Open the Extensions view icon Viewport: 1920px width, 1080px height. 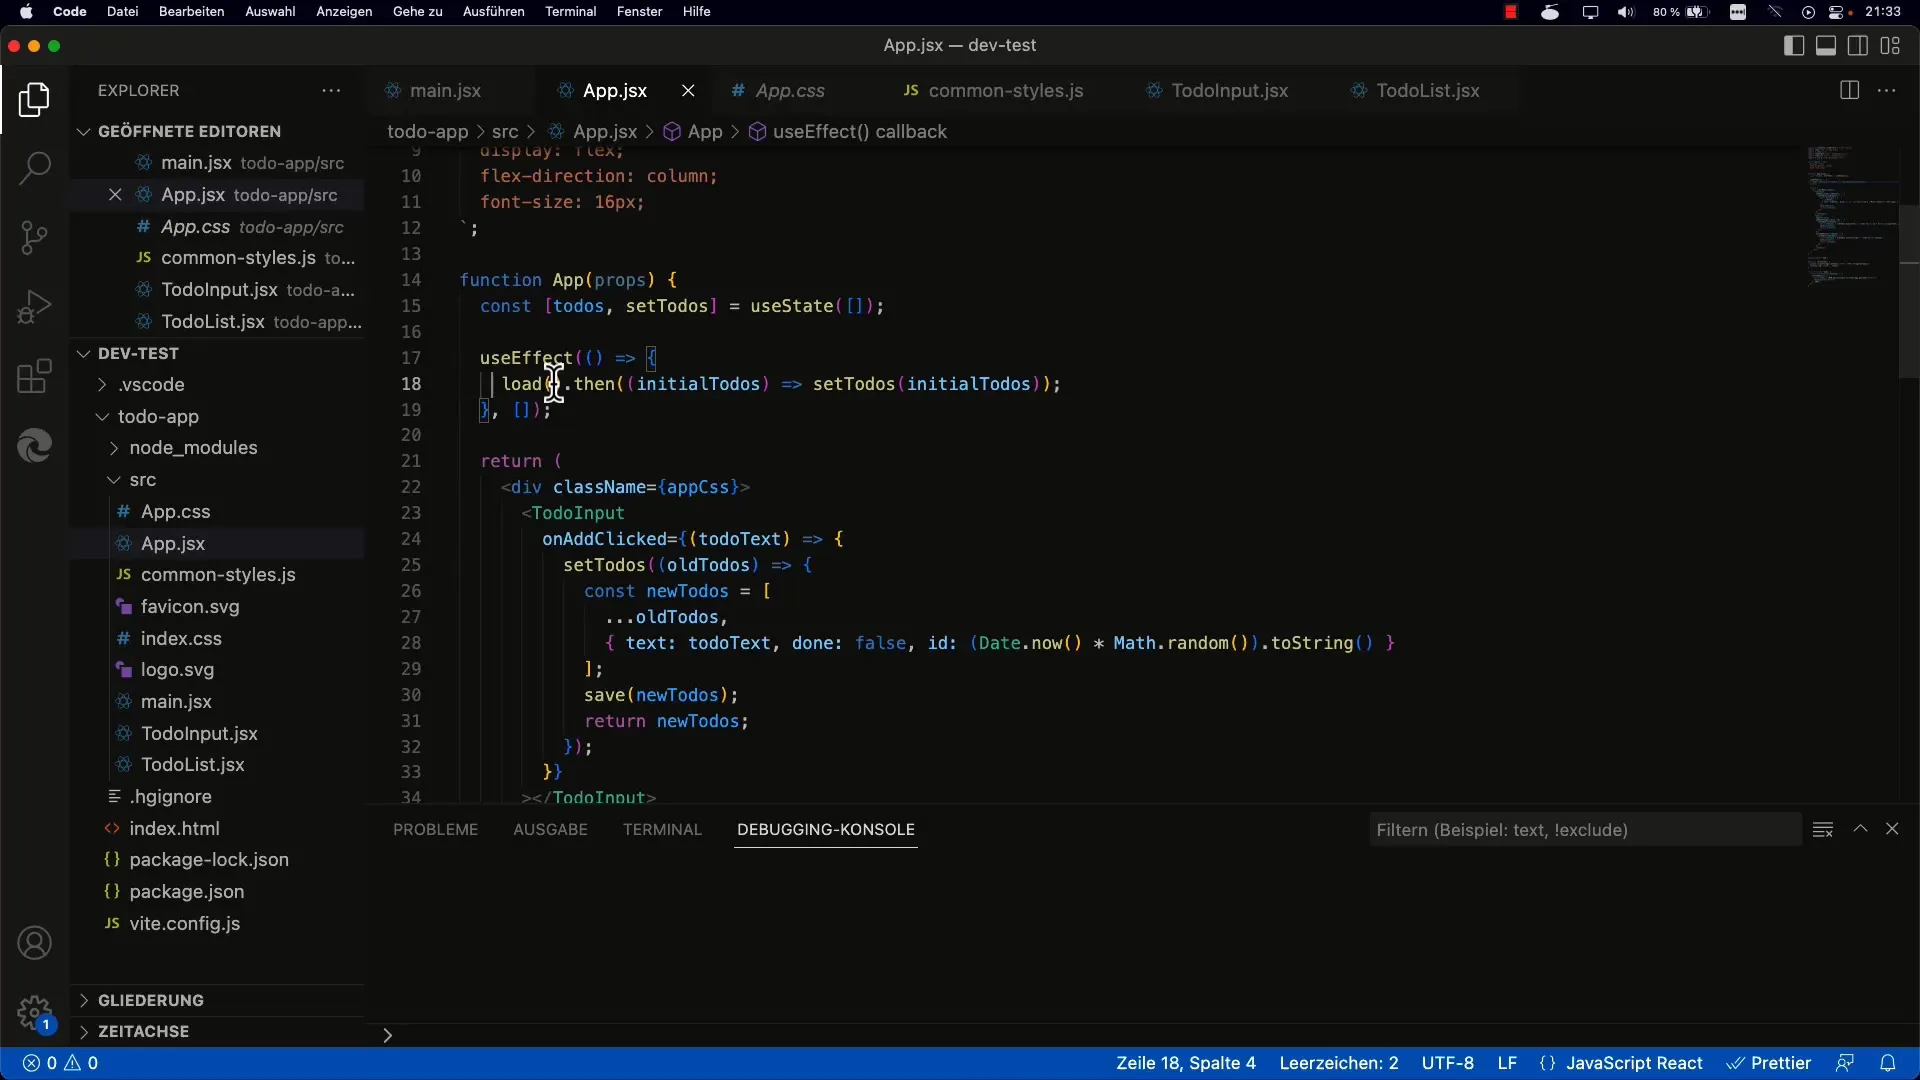pyautogui.click(x=34, y=376)
